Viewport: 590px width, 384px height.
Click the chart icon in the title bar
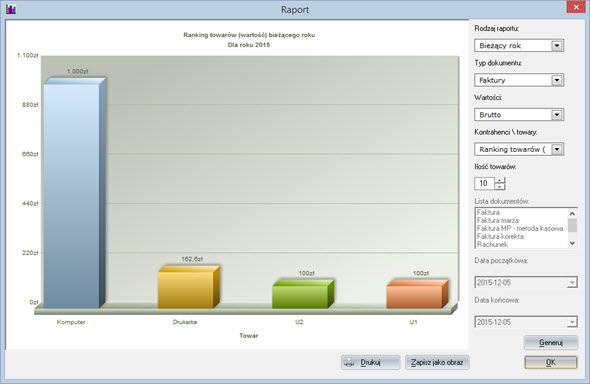tap(11, 9)
